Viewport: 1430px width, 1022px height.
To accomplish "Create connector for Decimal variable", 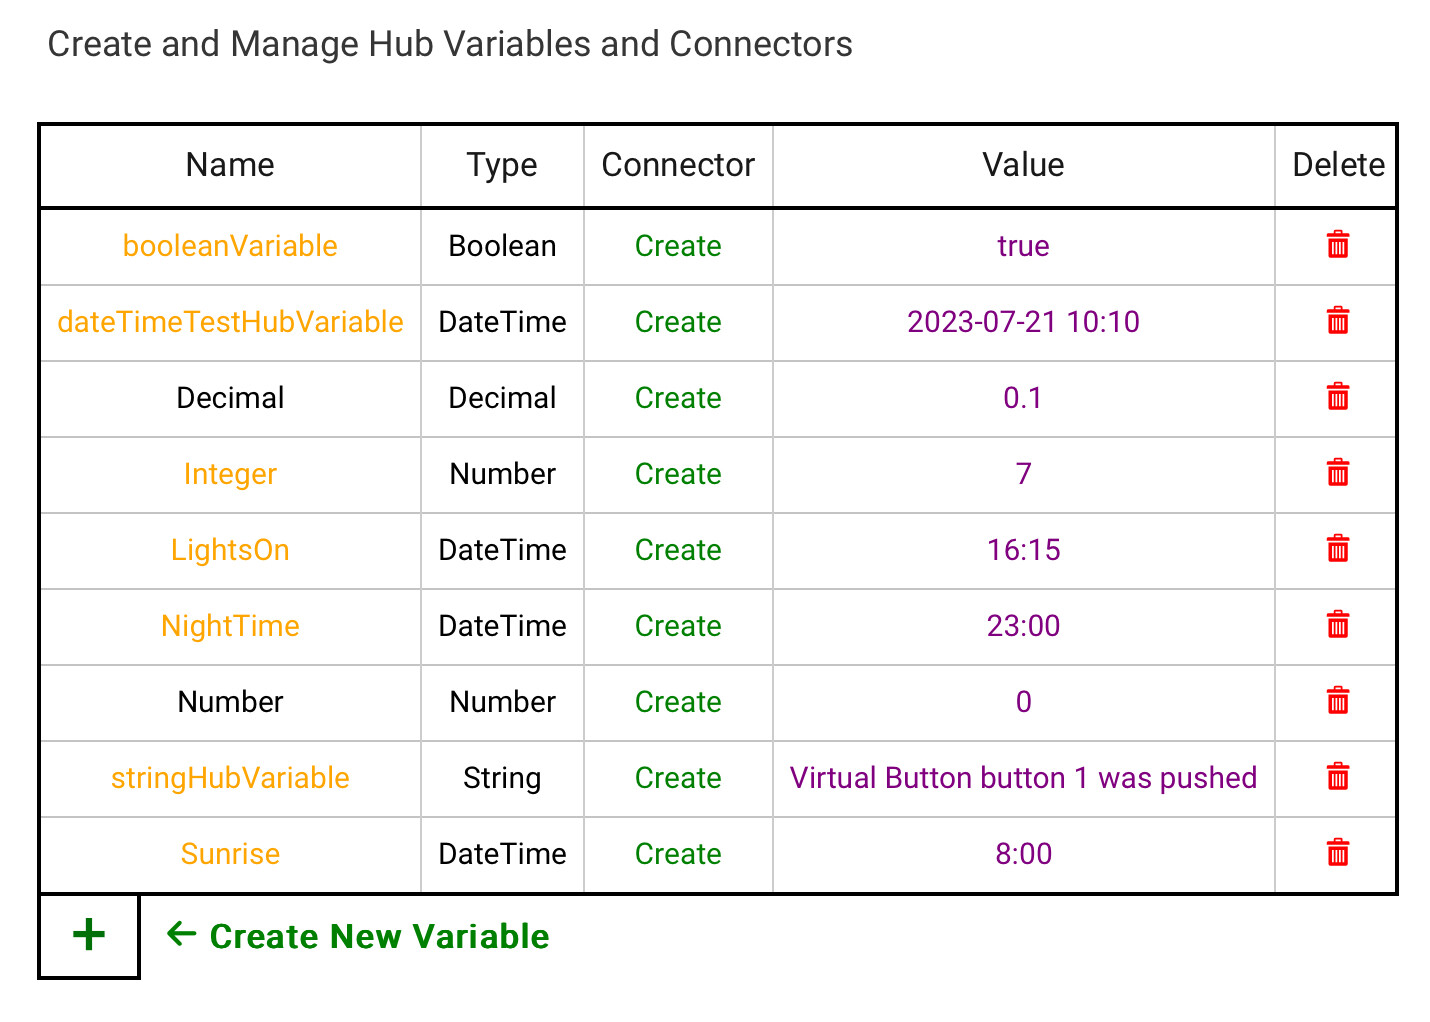I will 678,398.
